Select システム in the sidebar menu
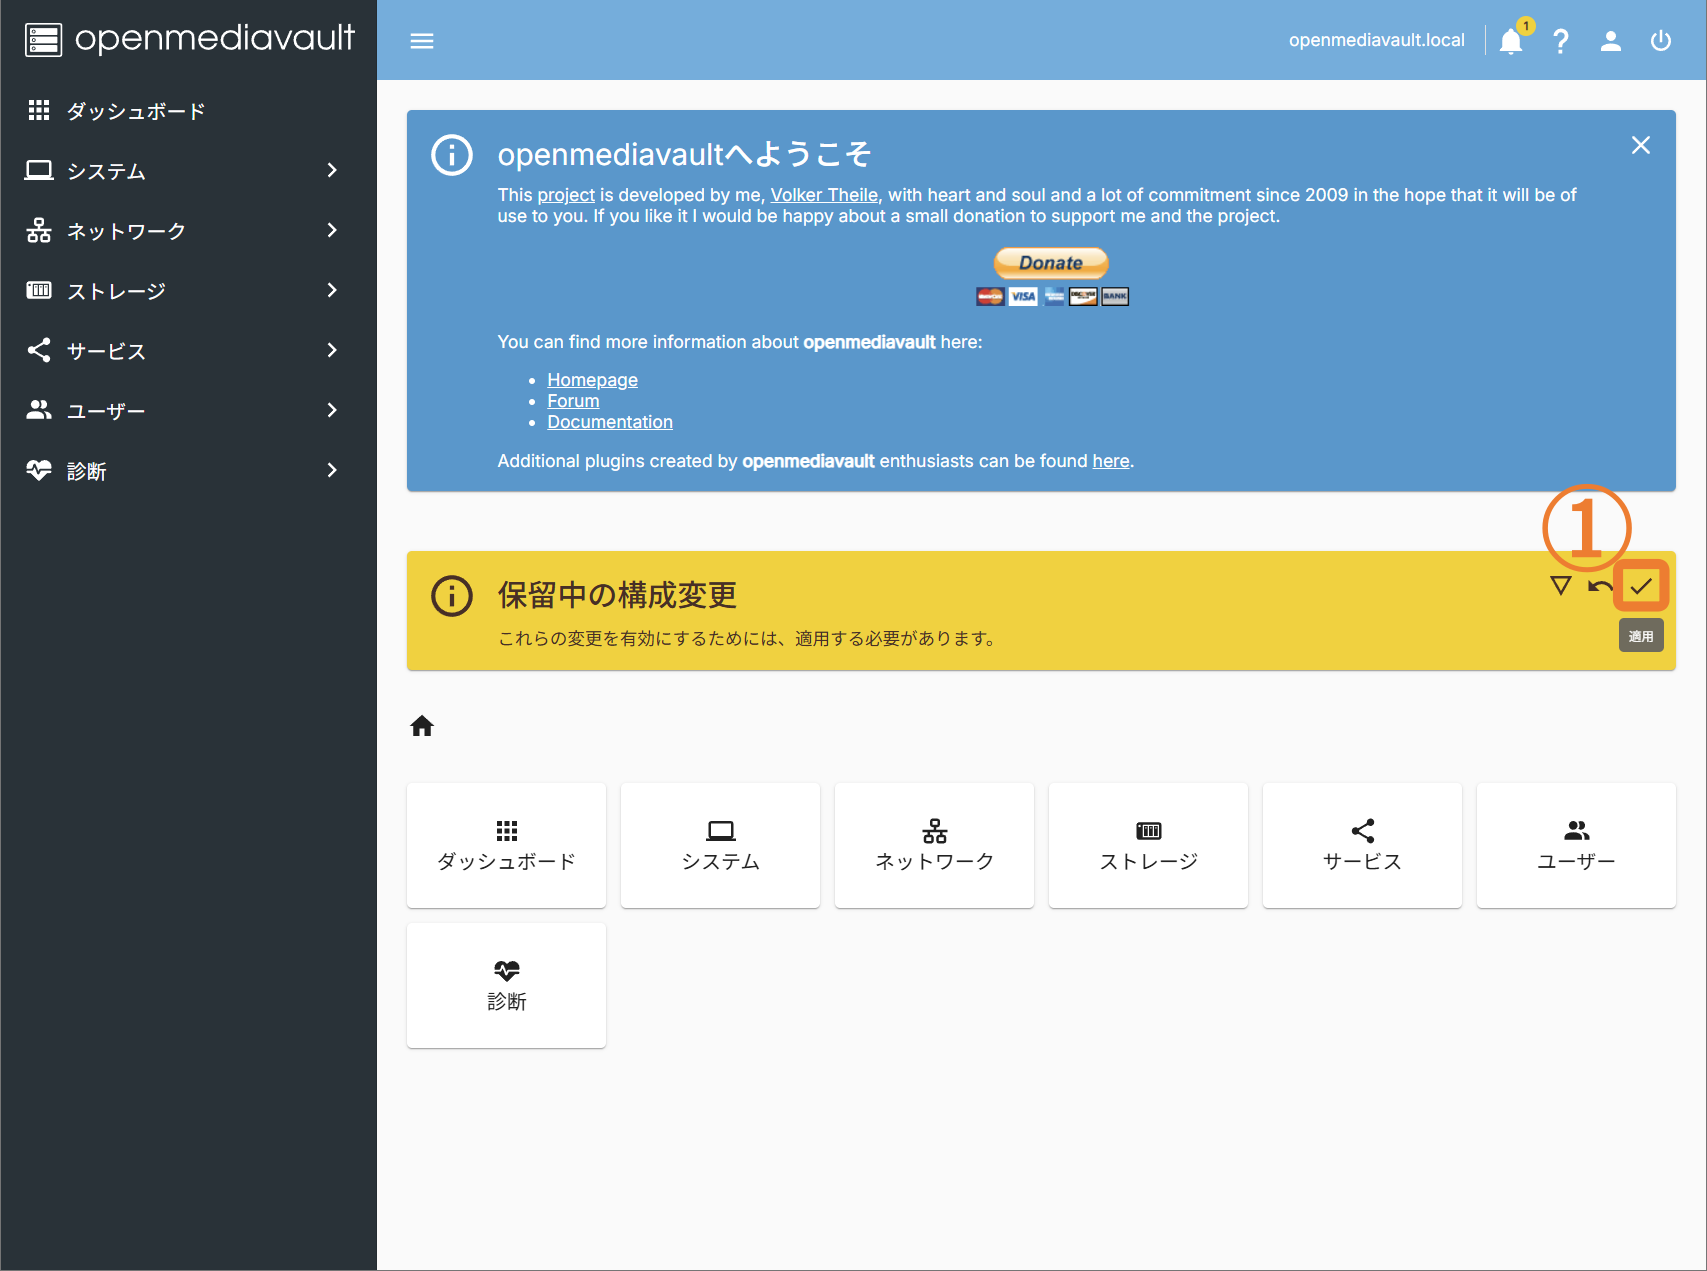This screenshot has width=1707, height=1271. pos(188,171)
